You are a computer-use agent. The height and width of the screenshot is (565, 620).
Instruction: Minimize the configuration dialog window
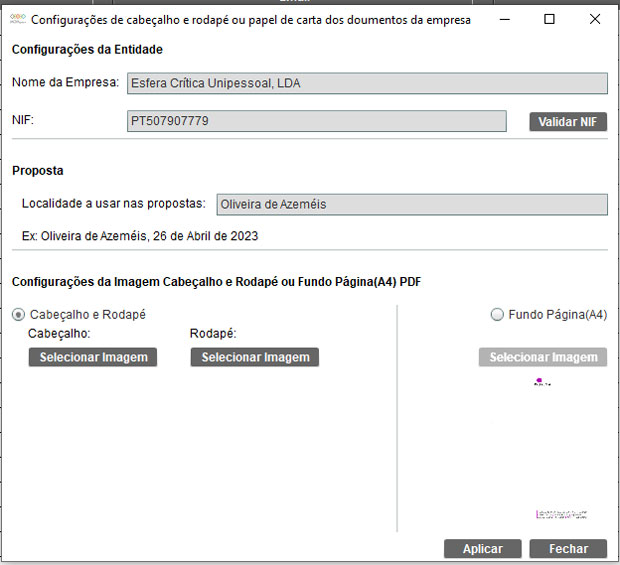503,19
